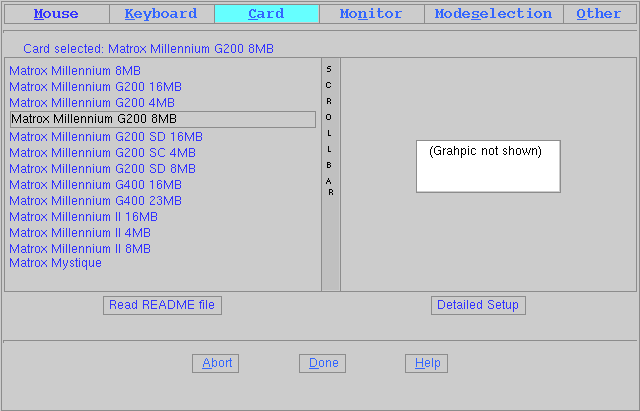
Task: Pick Matrox Millennium G200 4MB entry
Action: 92,103
